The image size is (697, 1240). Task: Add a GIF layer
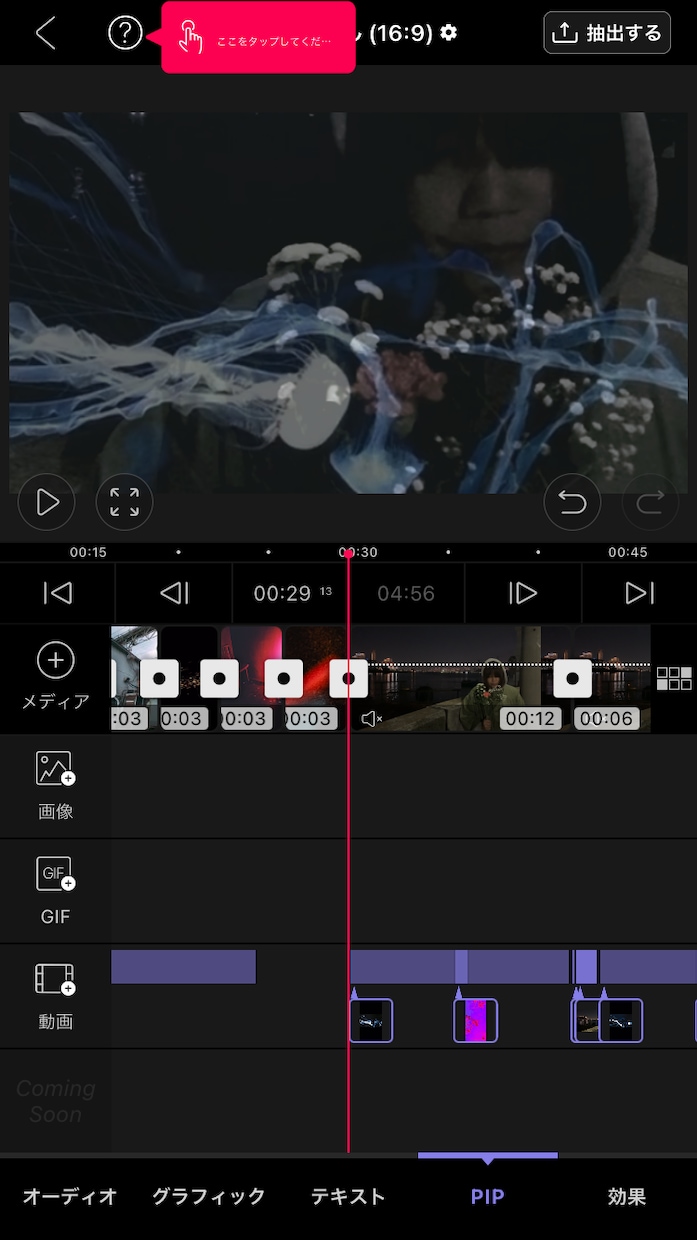click(55, 891)
